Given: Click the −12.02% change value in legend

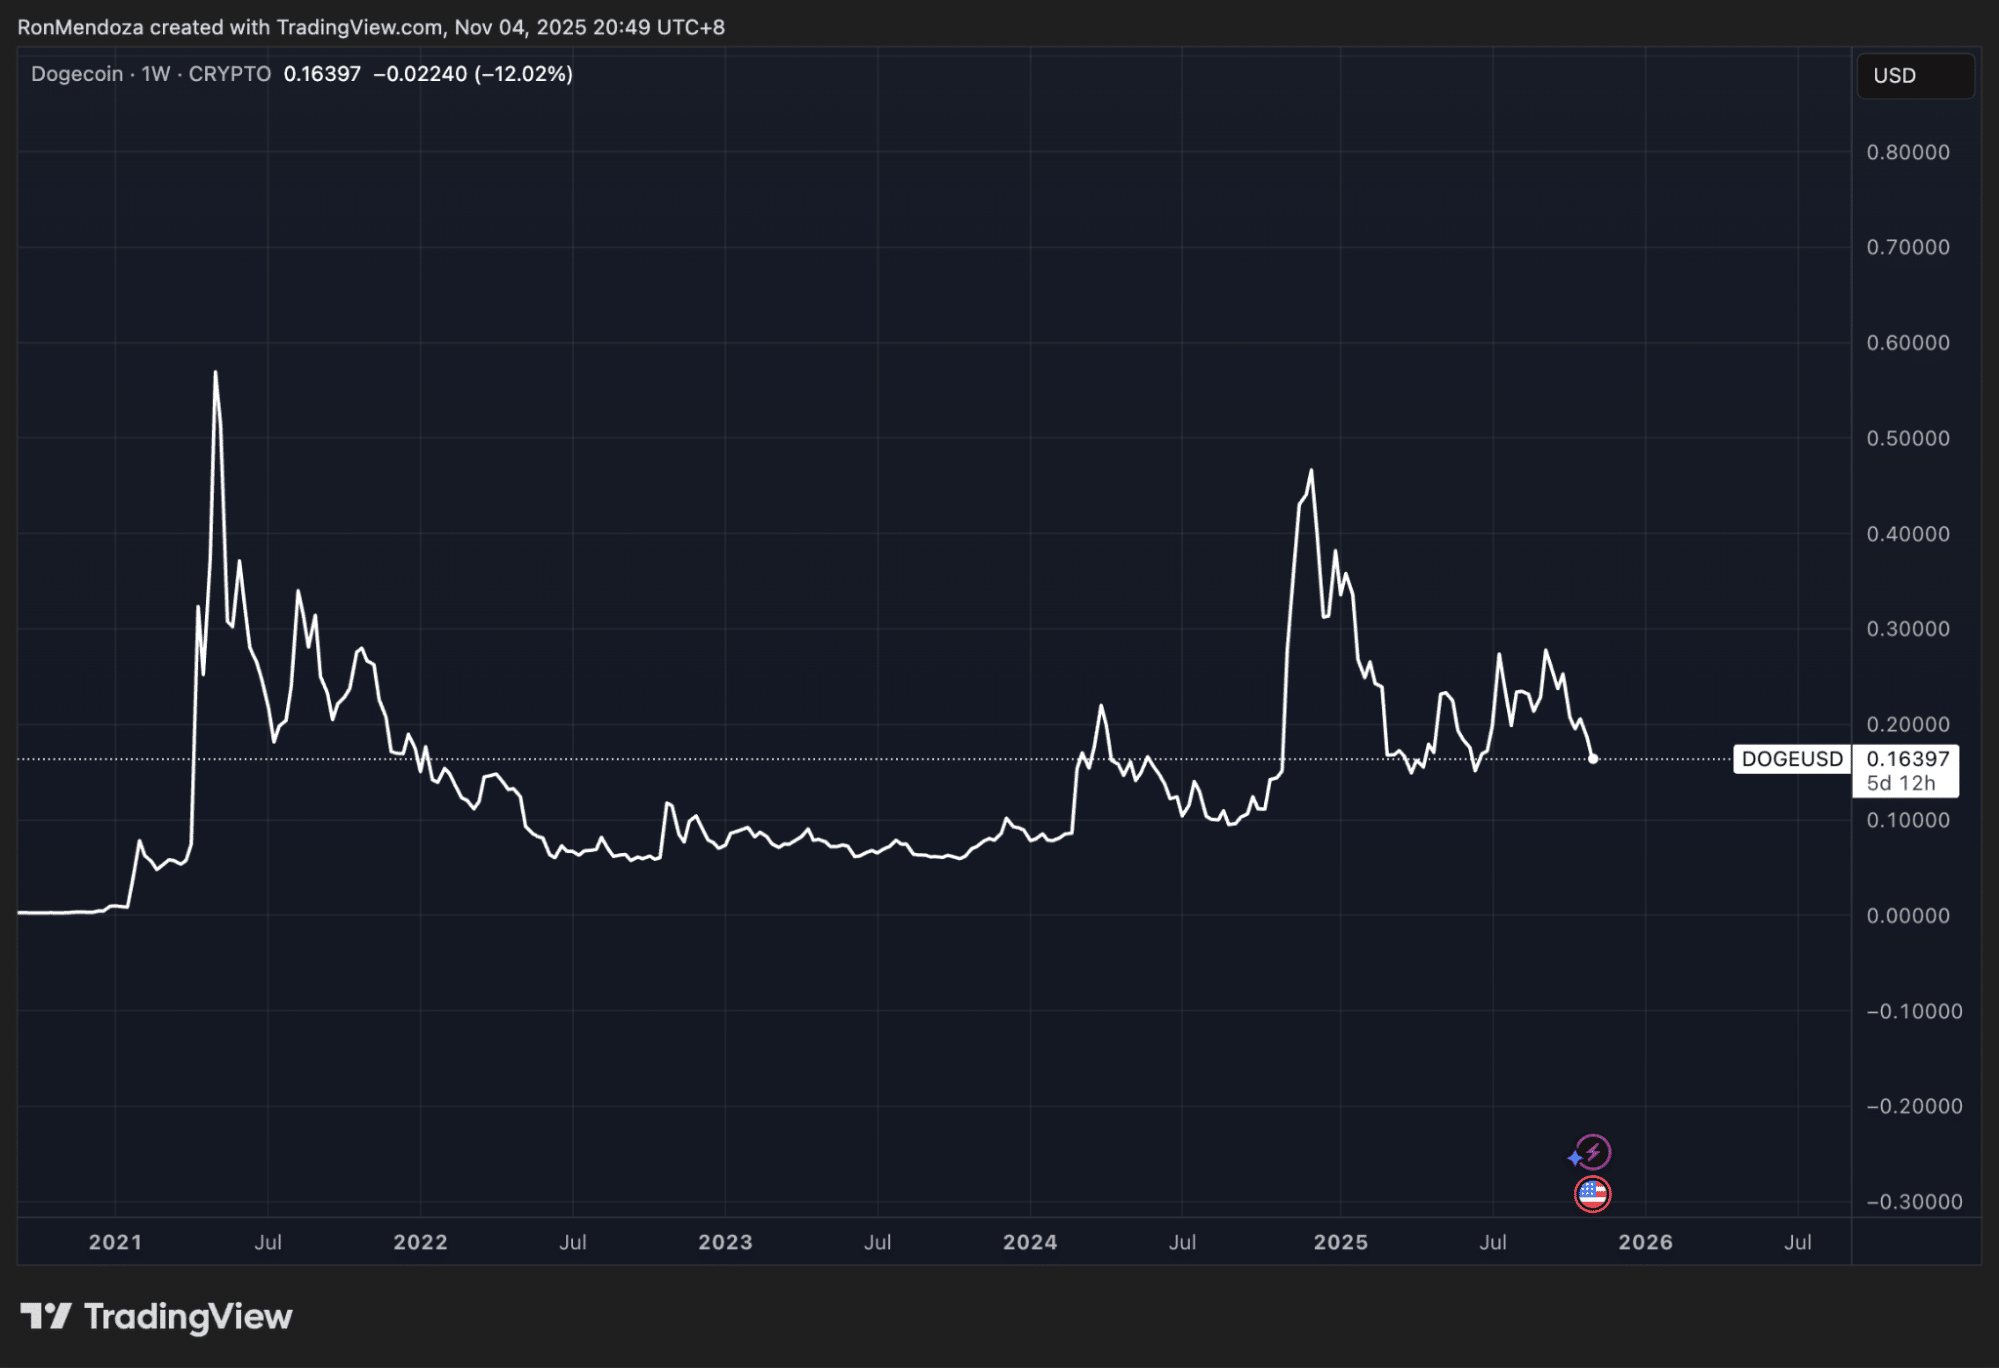Looking at the screenshot, I should [x=519, y=73].
